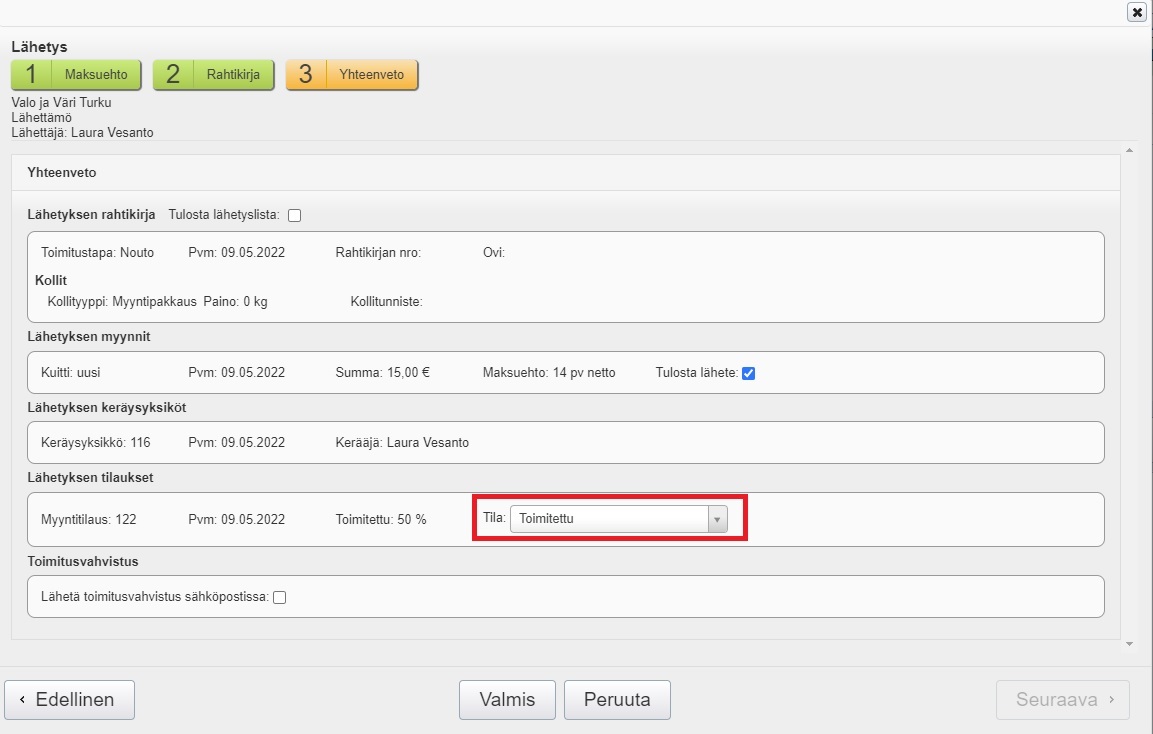The height and width of the screenshot is (734, 1153).
Task: Click the Yhteenveto panel header
Action: tap(62, 172)
